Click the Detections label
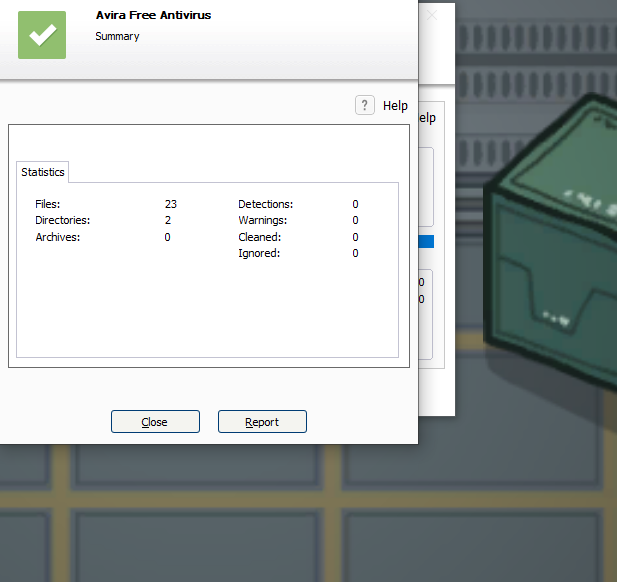617x582 pixels. coord(265,204)
